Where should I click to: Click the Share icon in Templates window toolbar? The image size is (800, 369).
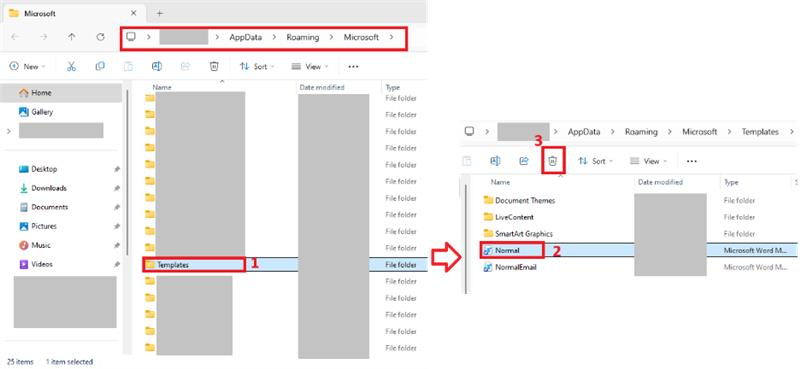(x=523, y=161)
